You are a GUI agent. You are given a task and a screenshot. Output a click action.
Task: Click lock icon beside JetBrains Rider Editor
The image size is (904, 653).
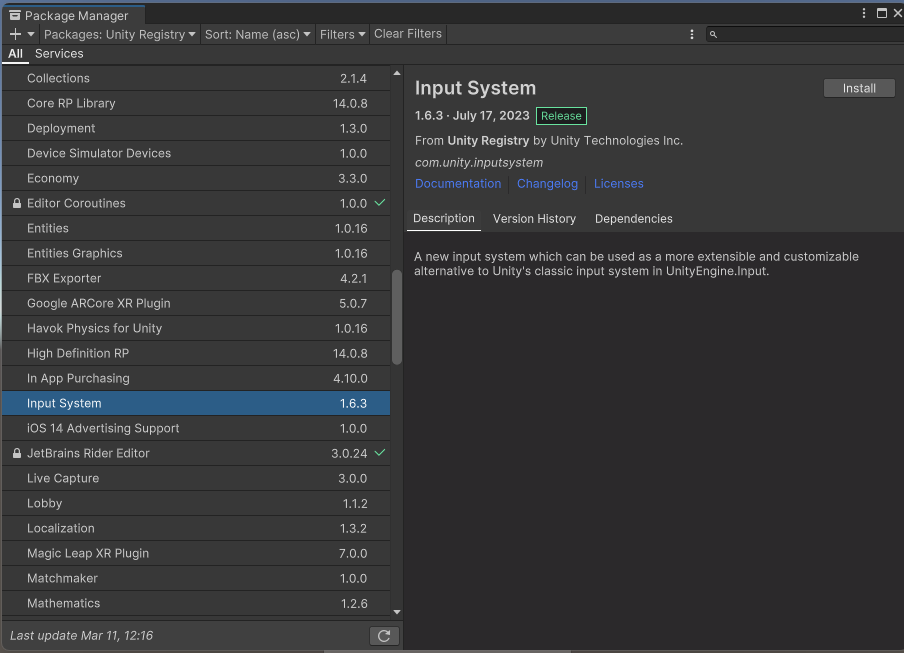coord(17,454)
